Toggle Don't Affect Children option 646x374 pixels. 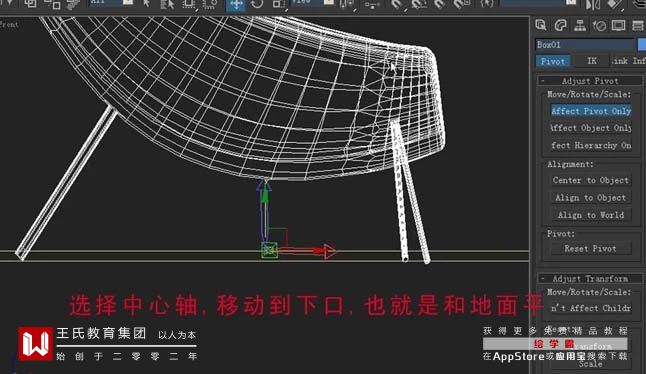coord(591,308)
